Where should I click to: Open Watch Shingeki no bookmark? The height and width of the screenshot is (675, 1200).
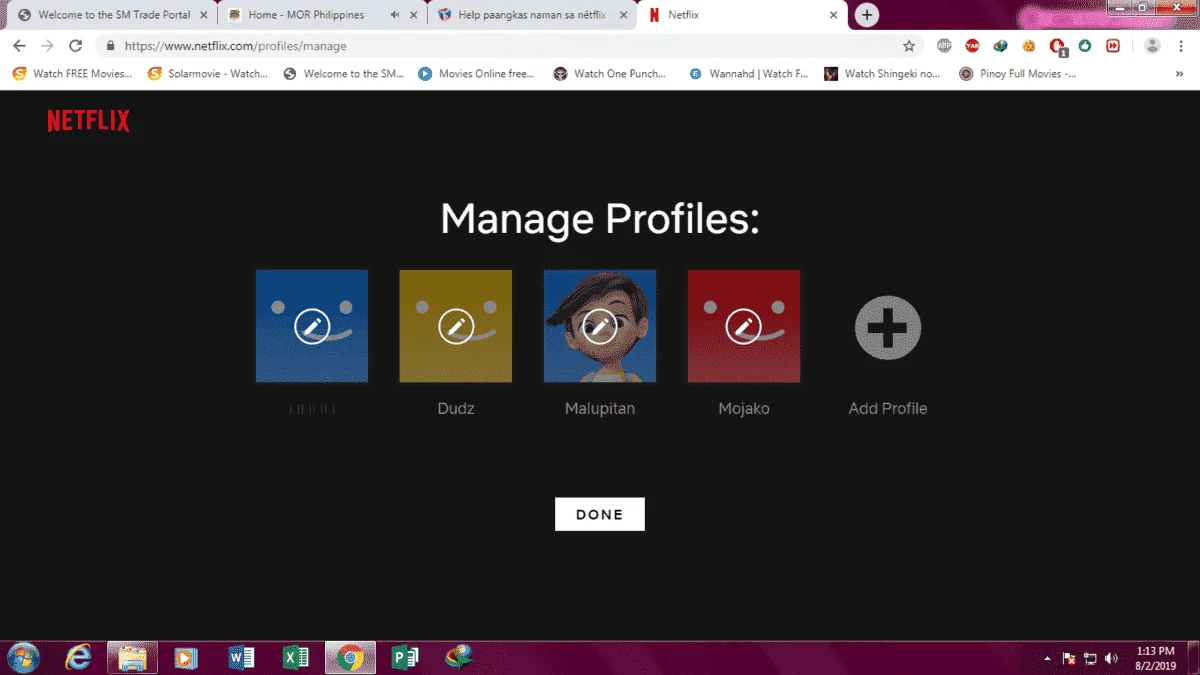(x=882, y=73)
